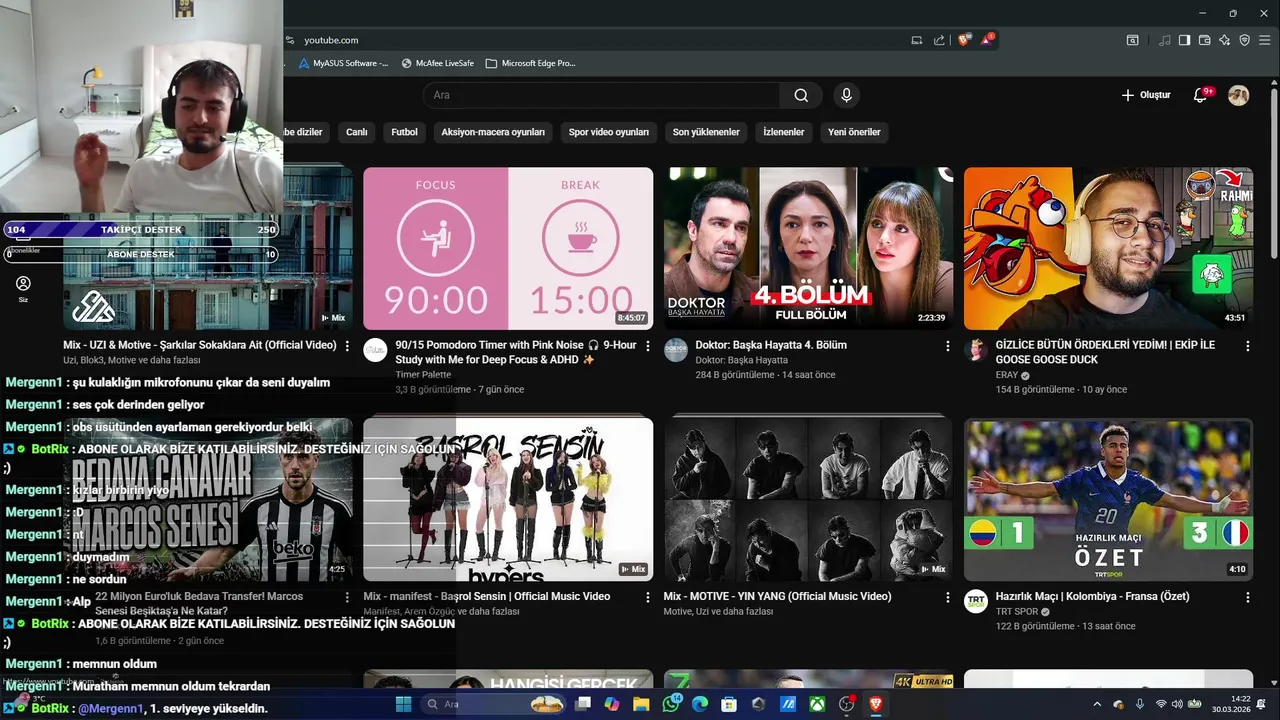1280x720 pixels.
Task: Select the Canlı filter chip
Action: tap(357, 132)
